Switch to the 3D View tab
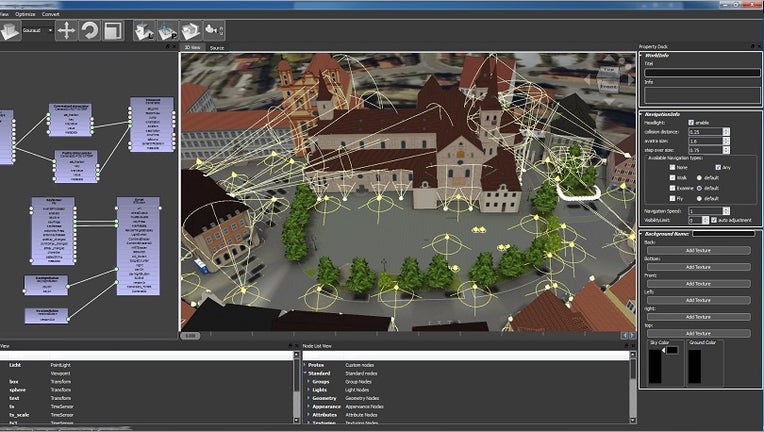Image resolution: width=764 pixels, height=432 pixels. (192, 48)
